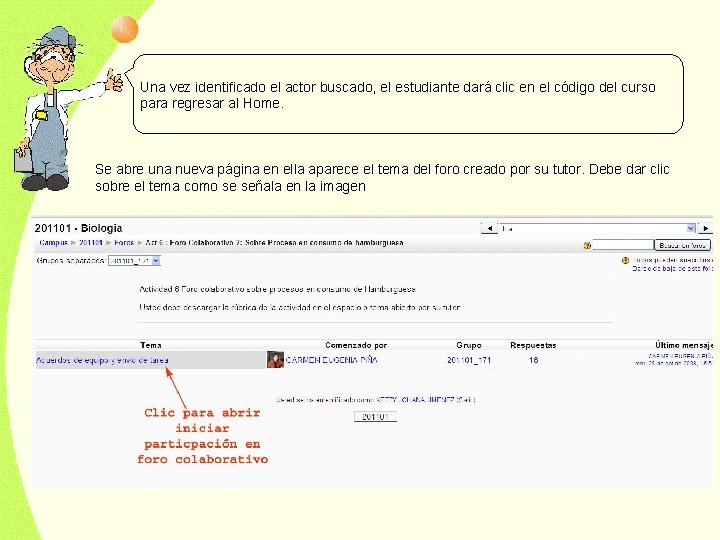The width and height of the screenshot is (720, 540).
Task: Open Foros breadcrumb link
Action: [x=124, y=242]
